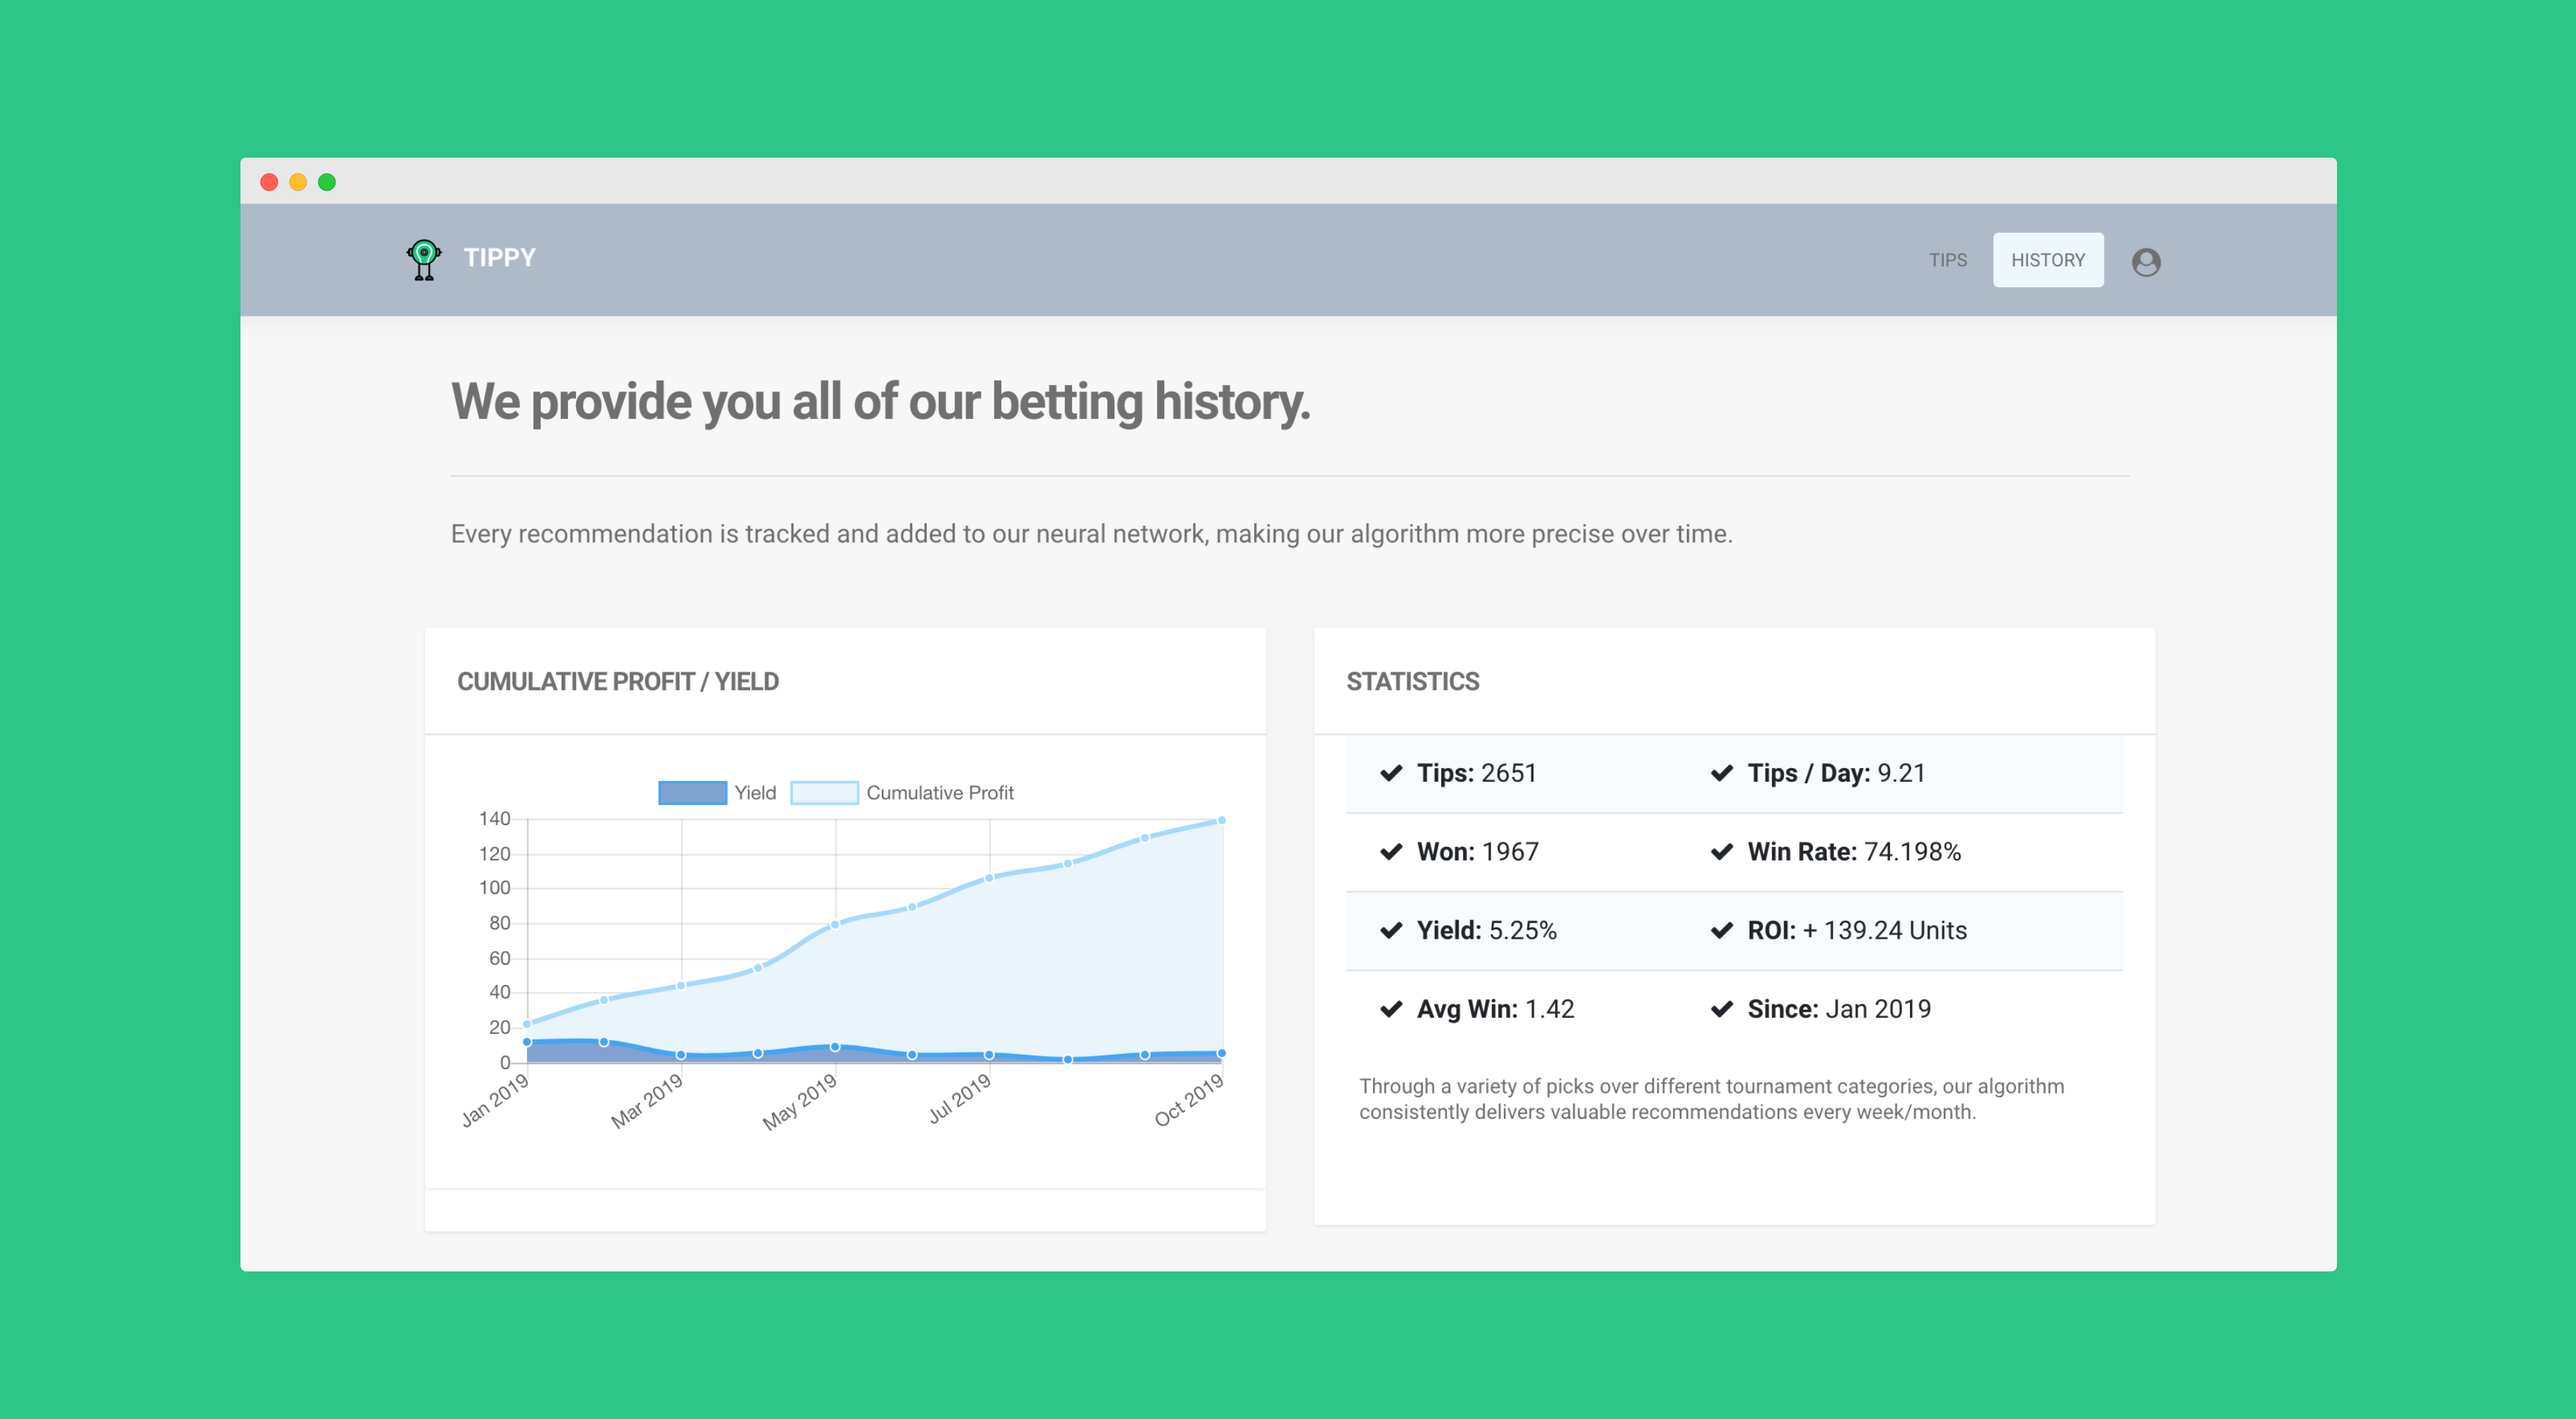Click the checkmark icon beside Avg Win

point(1391,1009)
